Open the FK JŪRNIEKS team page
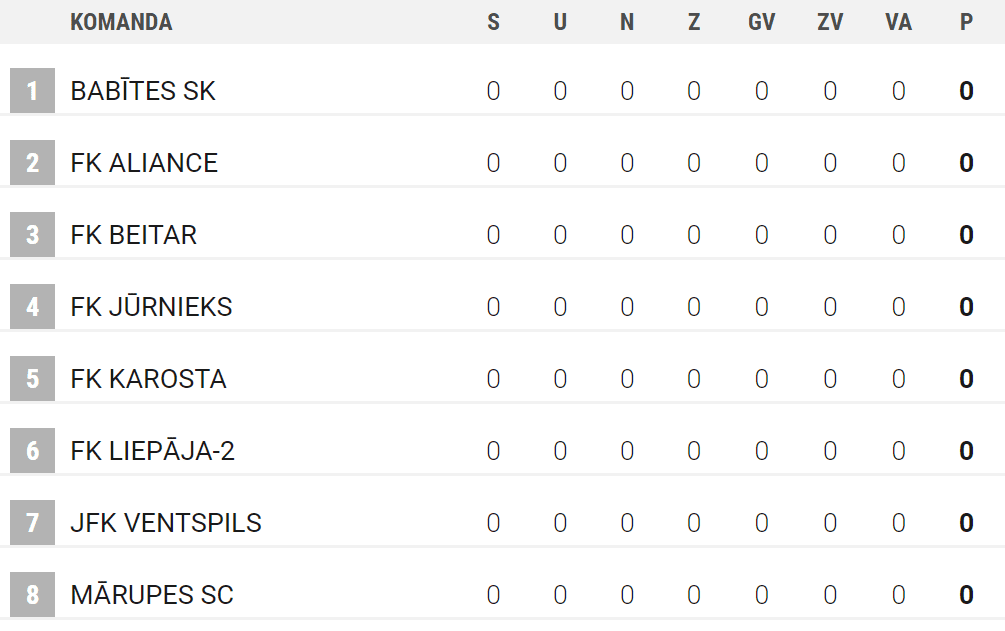This screenshot has height=631, width=1005. pos(151,306)
